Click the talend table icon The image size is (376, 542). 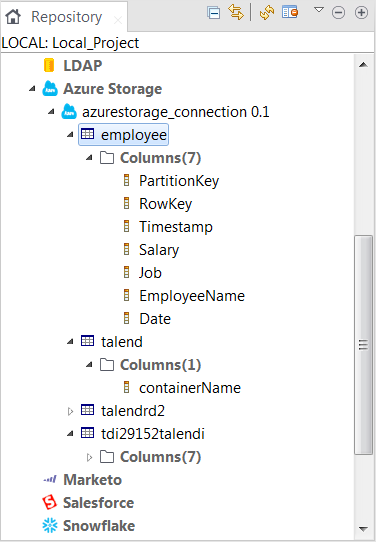87,341
